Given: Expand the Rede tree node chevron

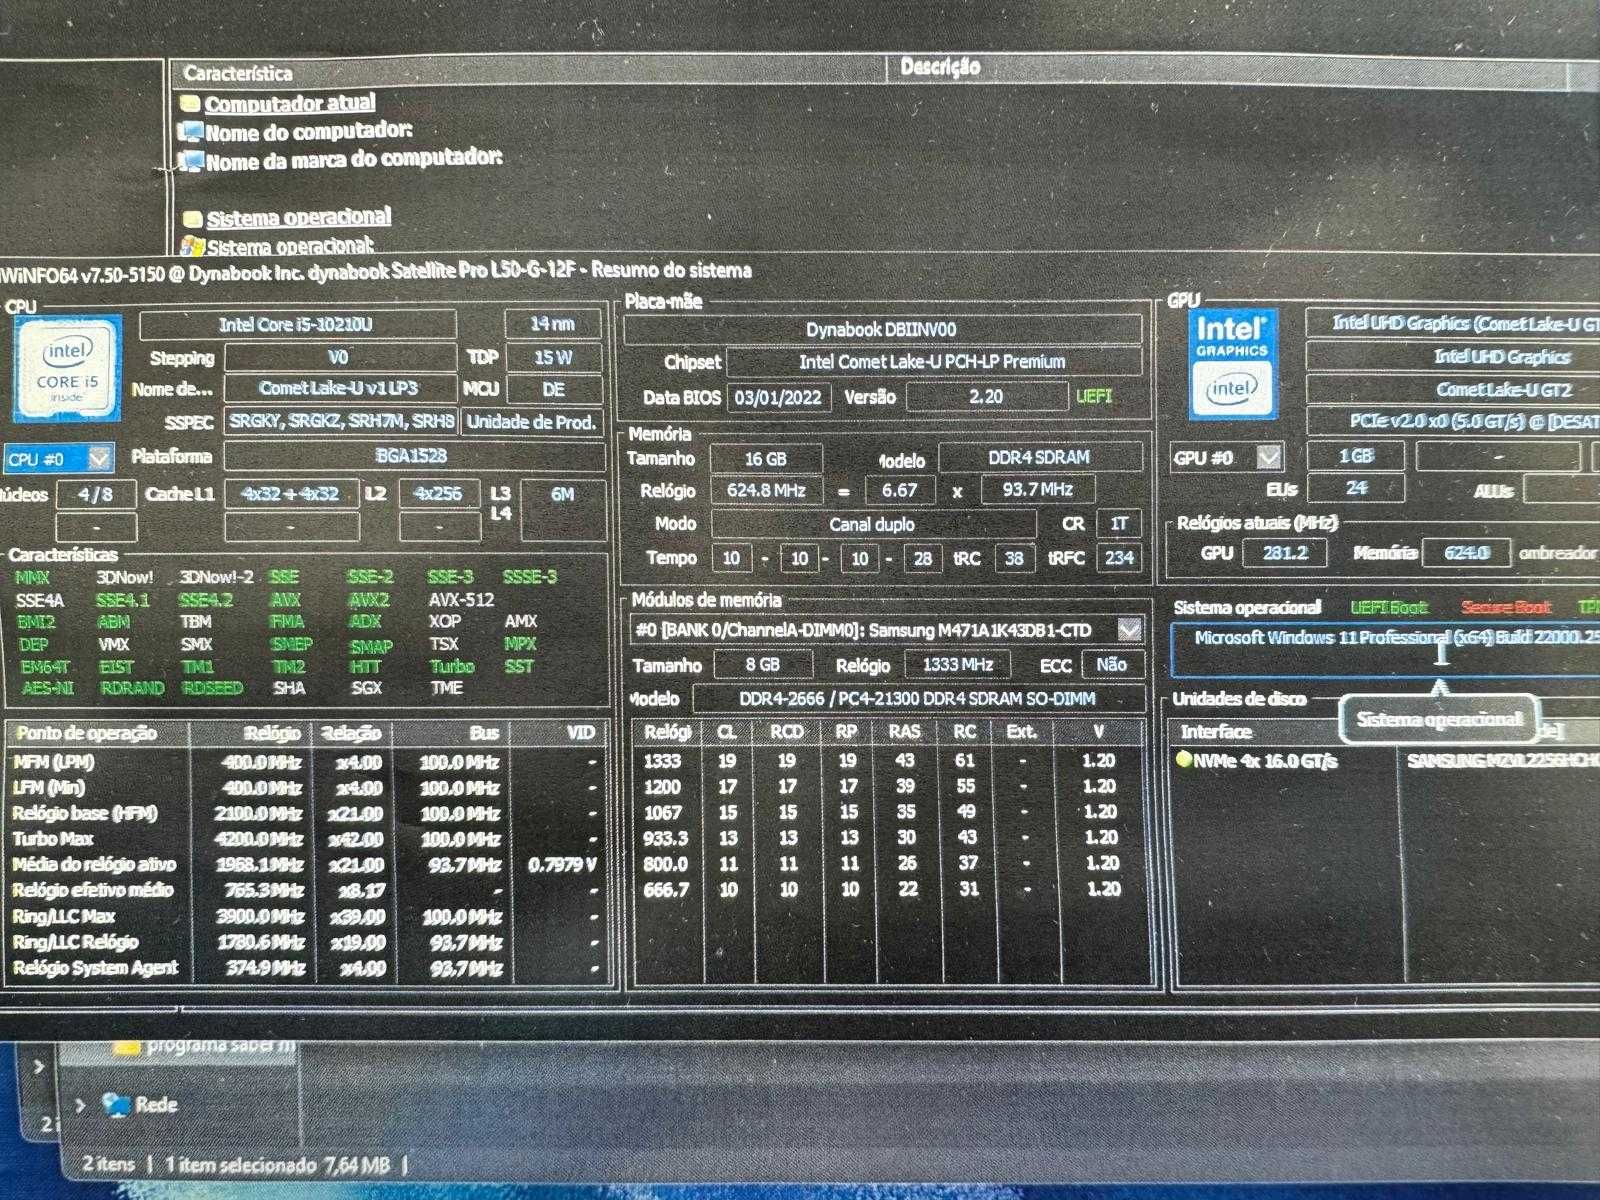Looking at the screenshot, I should pos(80,1105).
